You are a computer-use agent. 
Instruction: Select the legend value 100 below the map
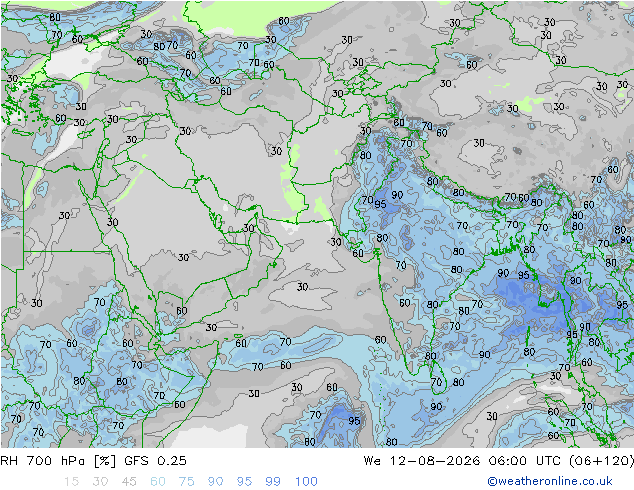306,482
